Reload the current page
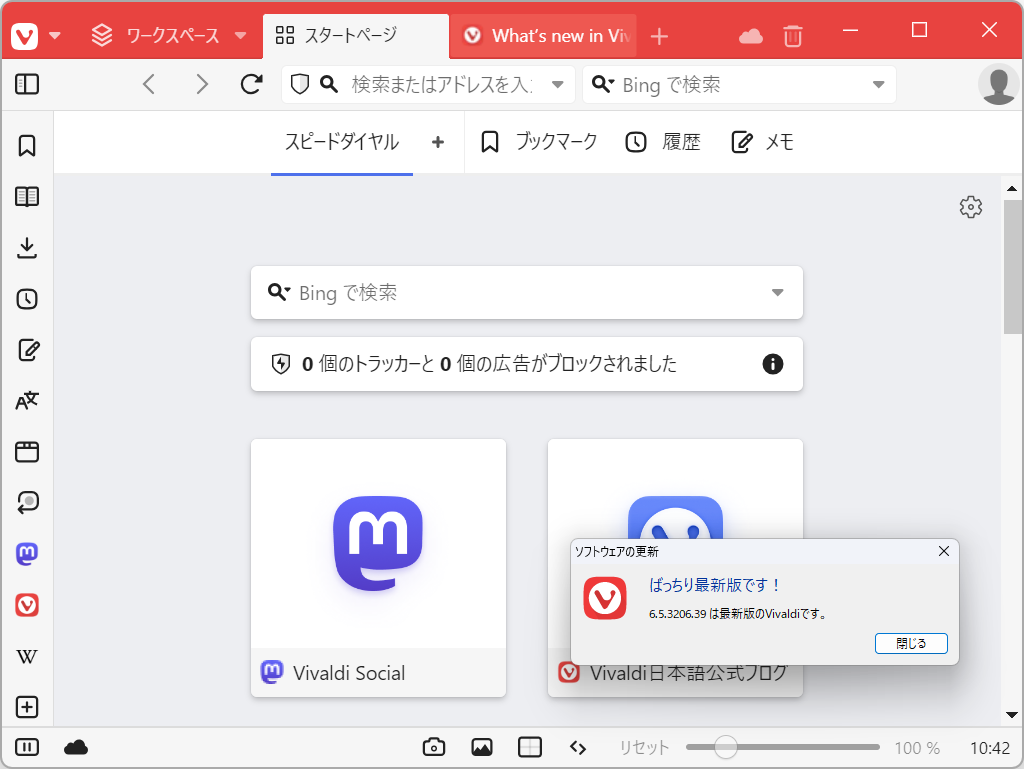 point(250,84)
